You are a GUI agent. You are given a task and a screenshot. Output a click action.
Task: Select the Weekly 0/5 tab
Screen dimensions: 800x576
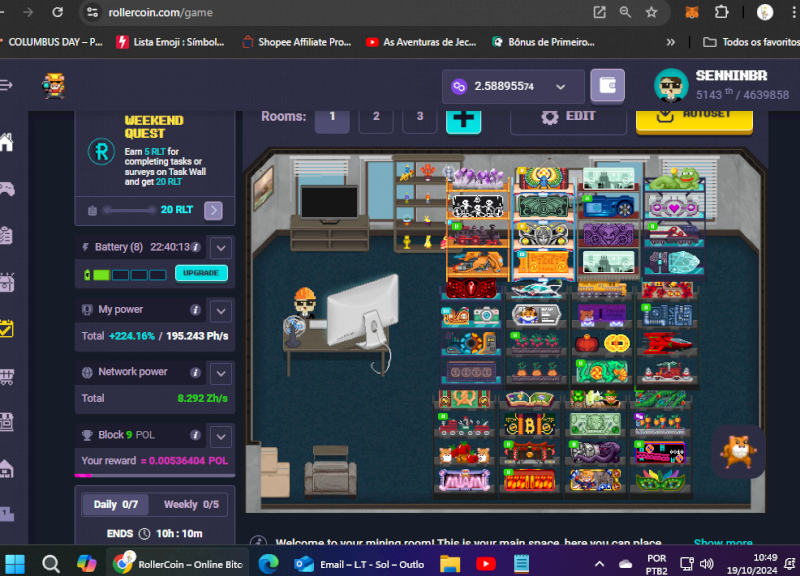(191, 505)
